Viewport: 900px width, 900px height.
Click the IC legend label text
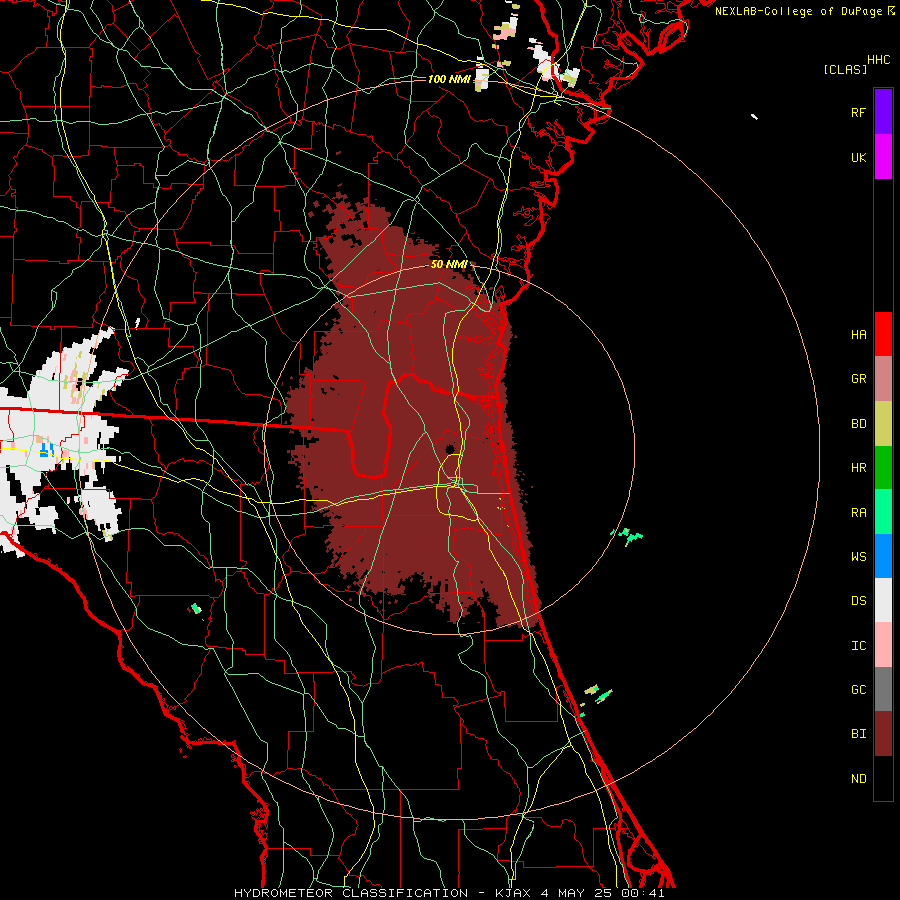pyautogui.click(x=858, y=646)
